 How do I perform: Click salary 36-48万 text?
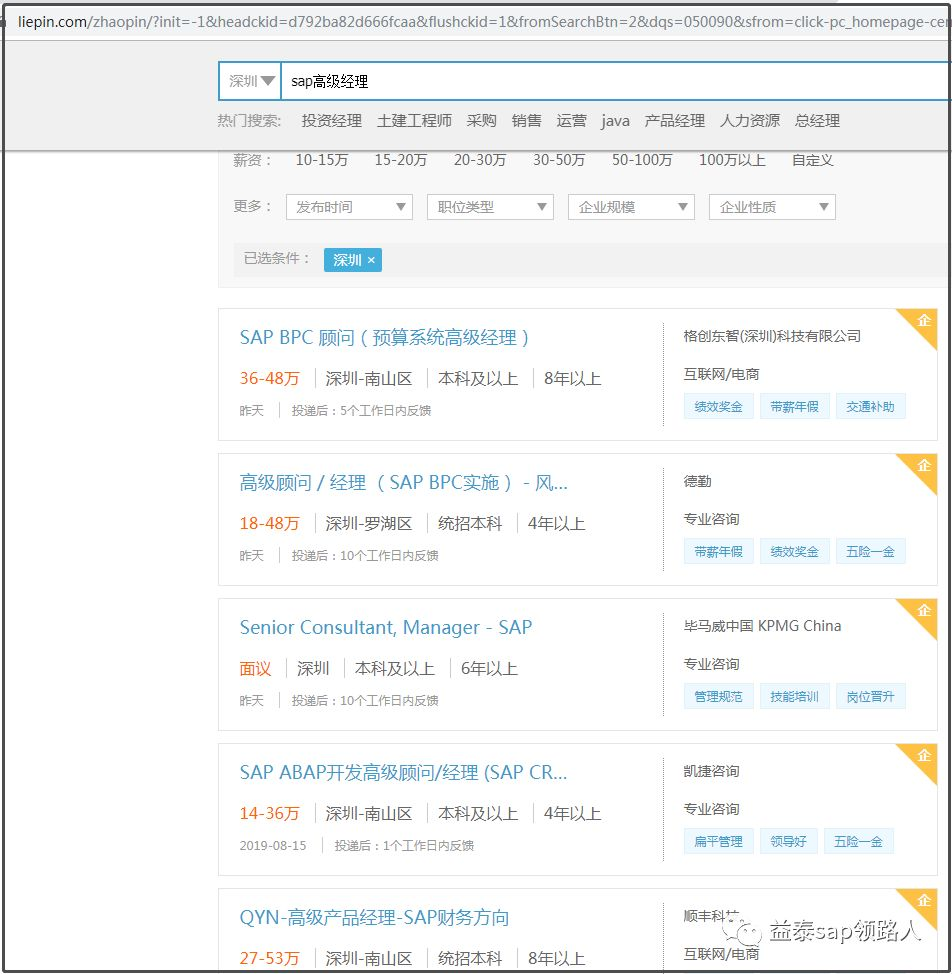click(x=270, y=378)
